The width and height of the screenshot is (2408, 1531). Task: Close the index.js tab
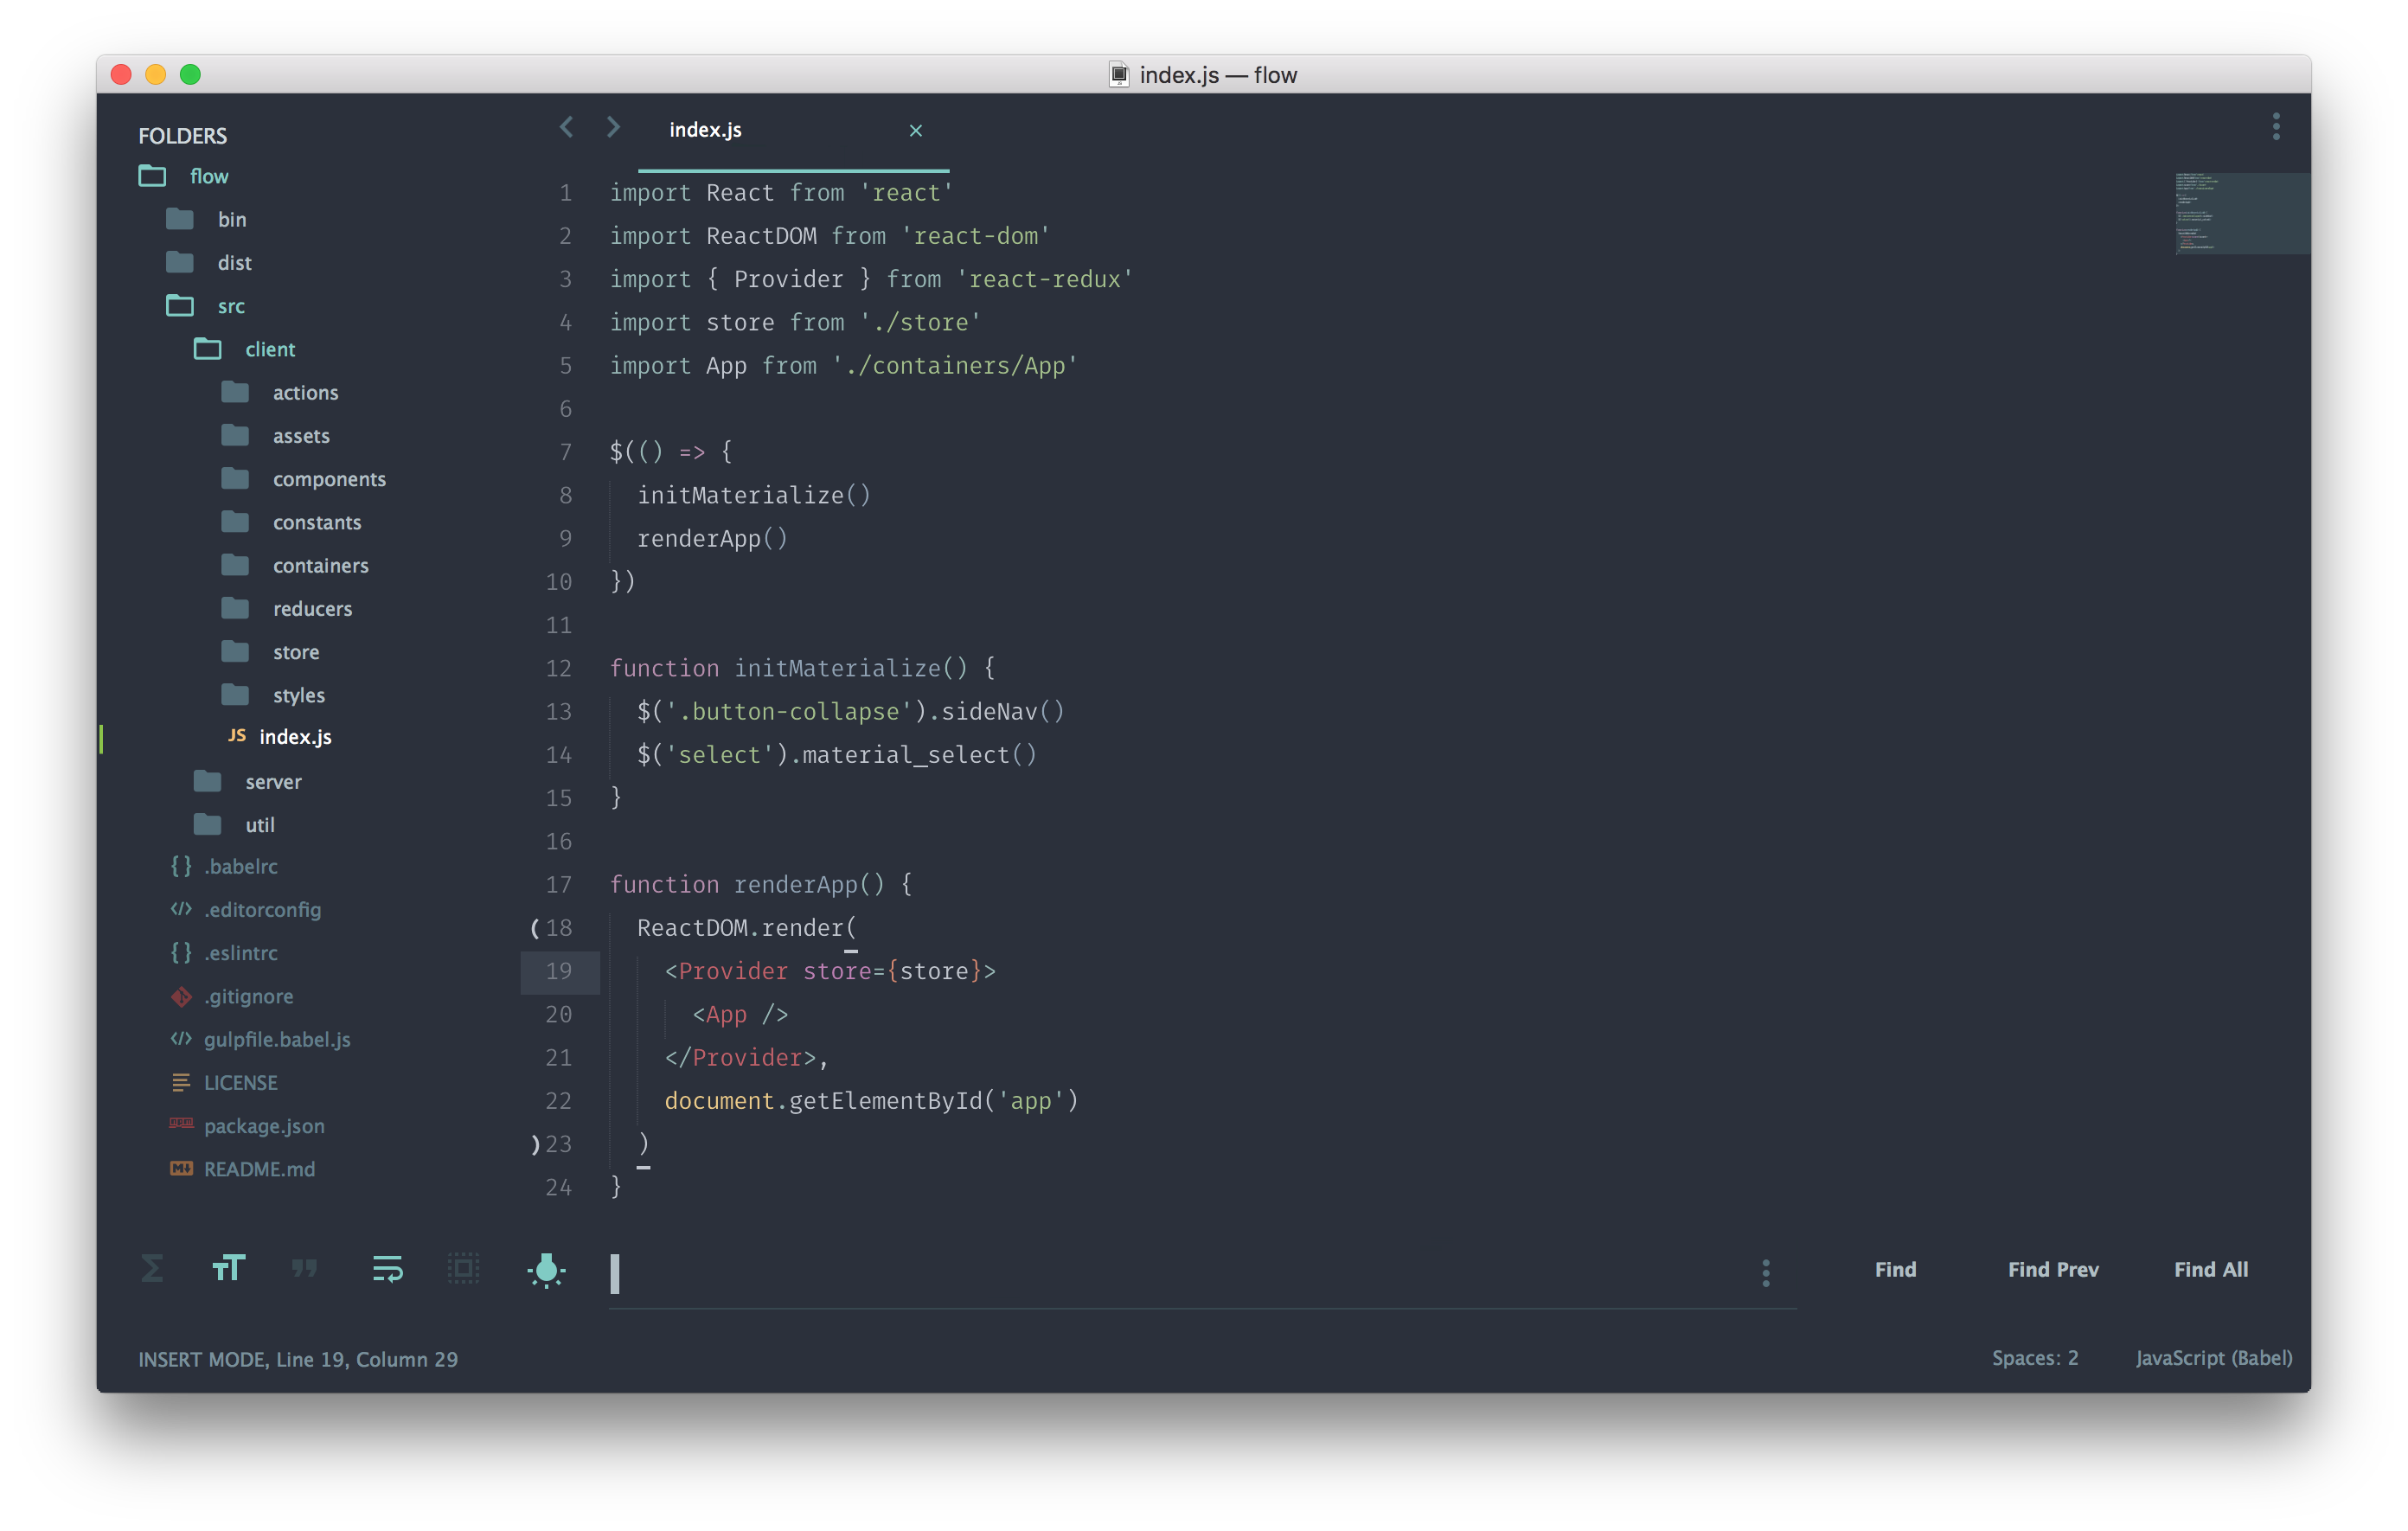915,131
